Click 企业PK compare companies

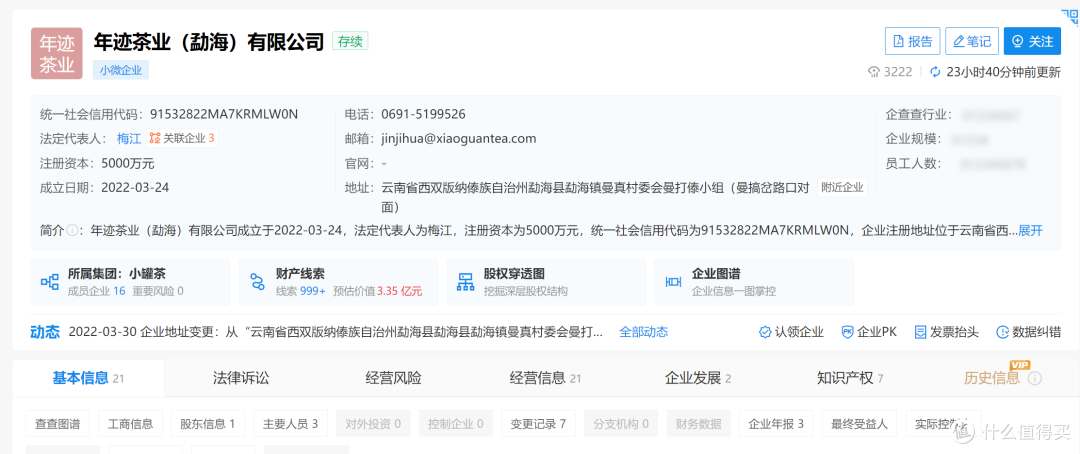point(869,332)
